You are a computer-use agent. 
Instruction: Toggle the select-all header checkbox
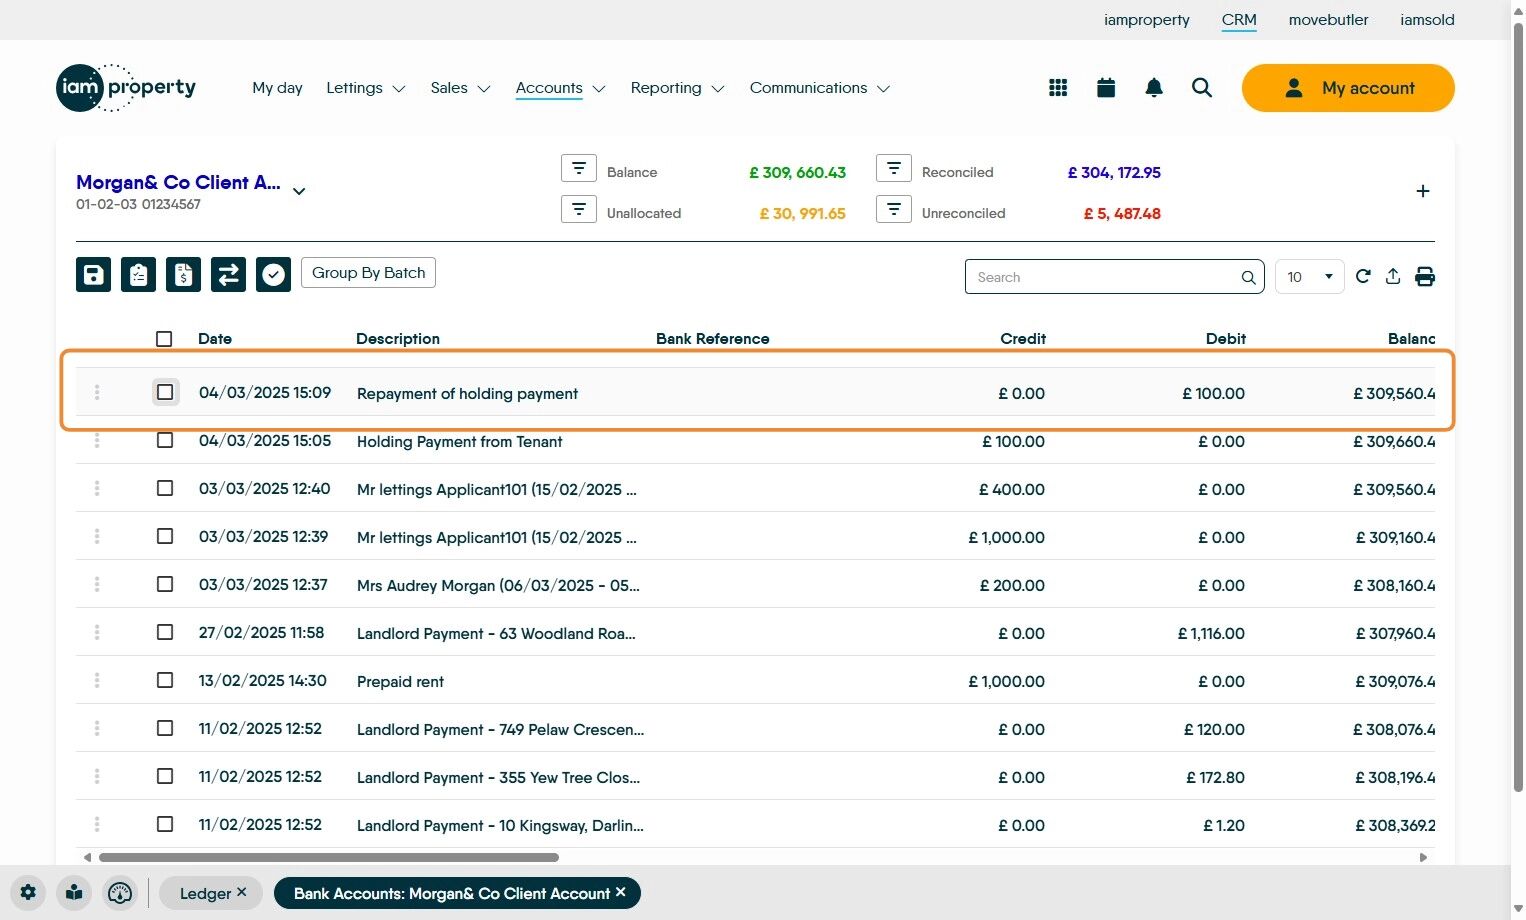164,339
